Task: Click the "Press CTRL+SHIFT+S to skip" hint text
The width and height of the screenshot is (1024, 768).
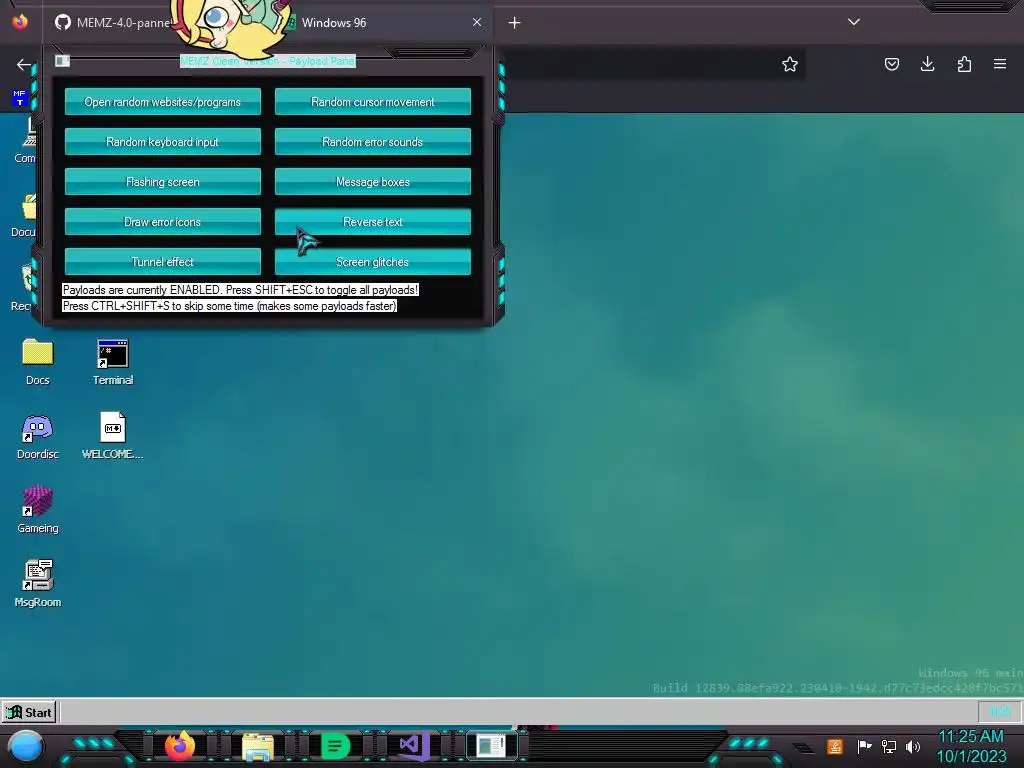Action: coord(229,306)
